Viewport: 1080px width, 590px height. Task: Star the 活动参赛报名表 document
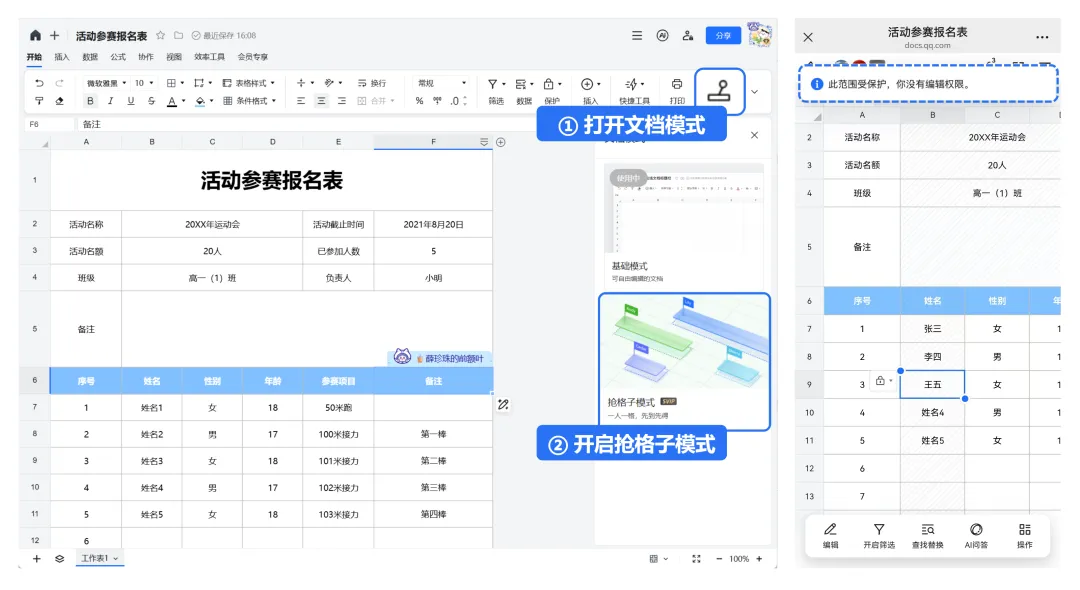(x=160, y=35)
